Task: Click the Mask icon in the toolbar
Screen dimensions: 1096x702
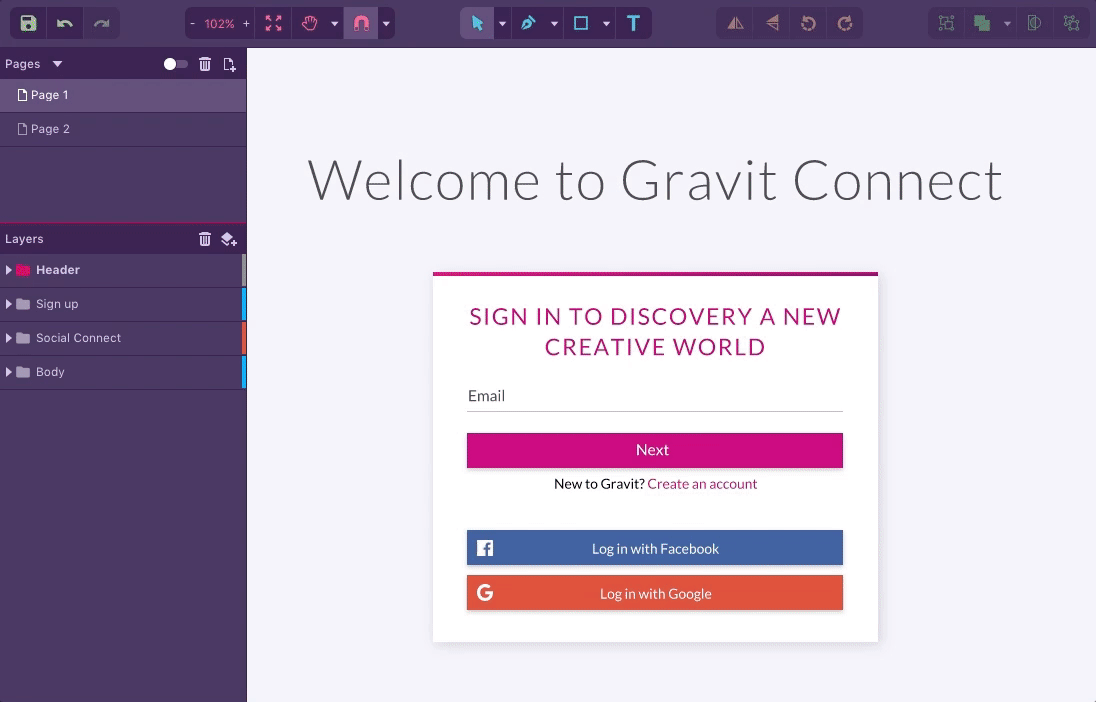Action: 1034,23
